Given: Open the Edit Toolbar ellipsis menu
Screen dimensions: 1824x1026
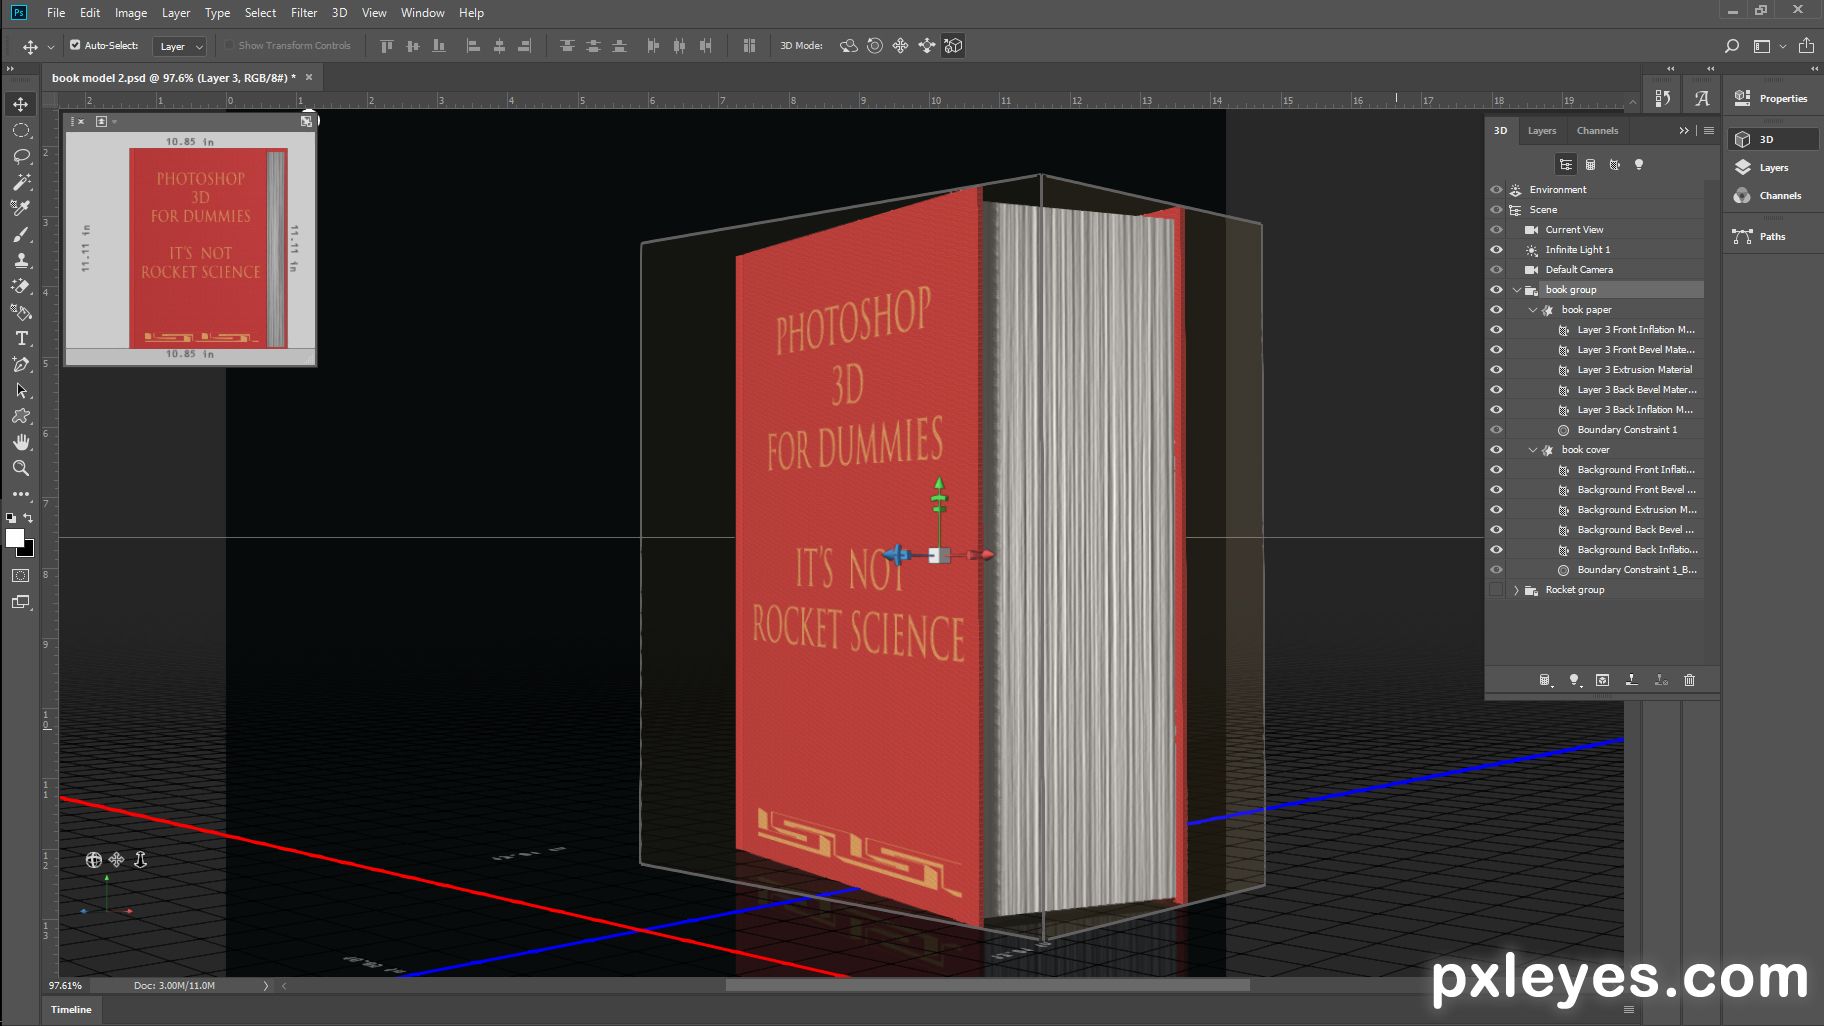Looking at the screenshot, I should [21, 494].
